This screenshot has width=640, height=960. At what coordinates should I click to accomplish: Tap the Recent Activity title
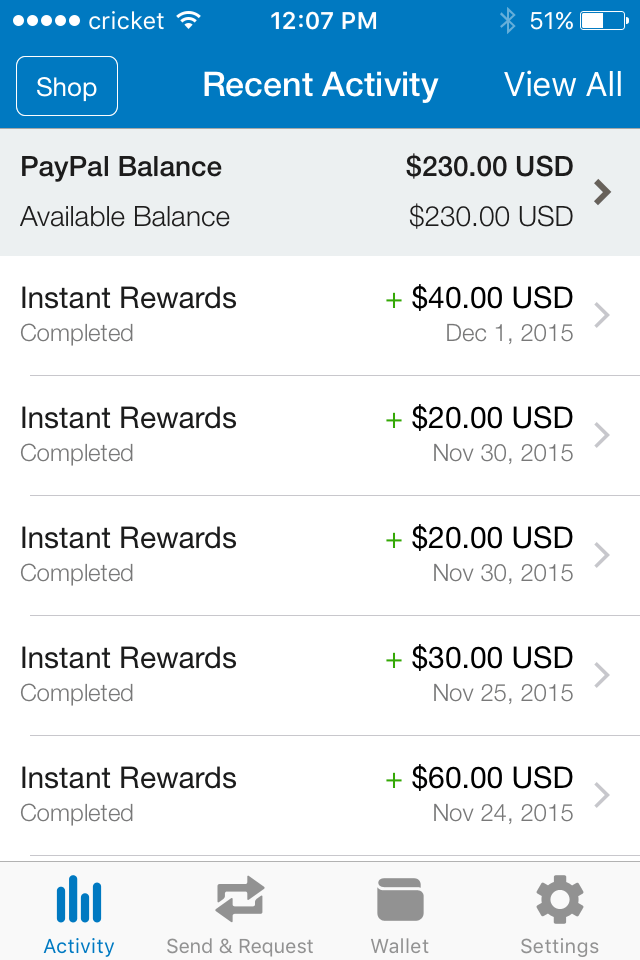320,84
